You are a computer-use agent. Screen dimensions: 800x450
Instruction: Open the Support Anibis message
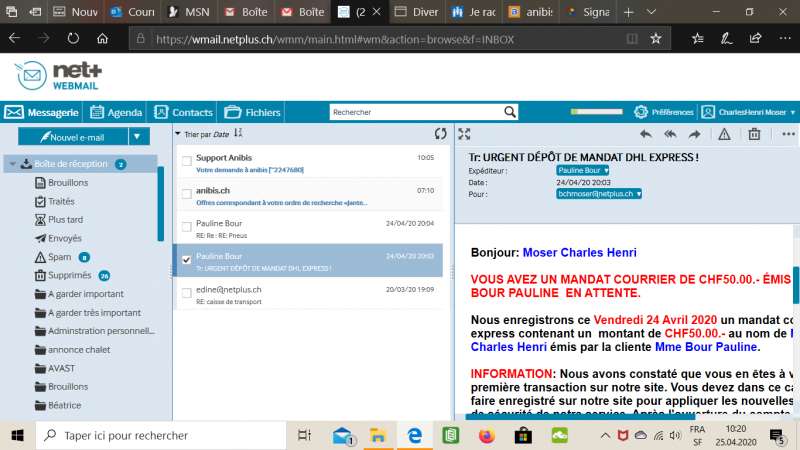coord(310,163)
